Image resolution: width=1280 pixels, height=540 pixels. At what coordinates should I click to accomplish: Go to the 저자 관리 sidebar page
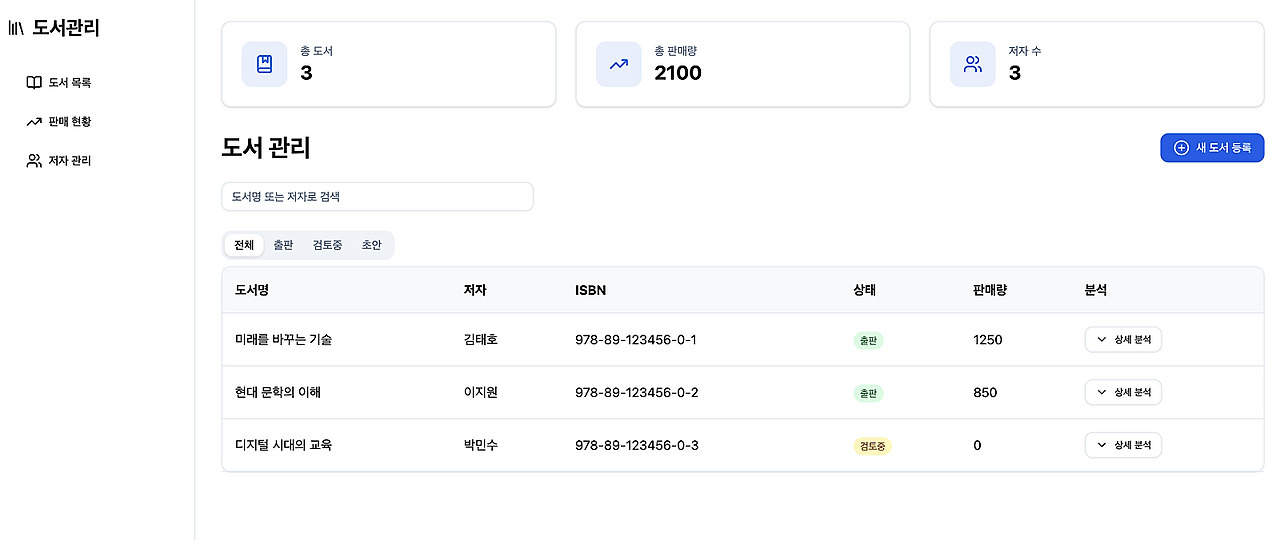click(69, 161)
